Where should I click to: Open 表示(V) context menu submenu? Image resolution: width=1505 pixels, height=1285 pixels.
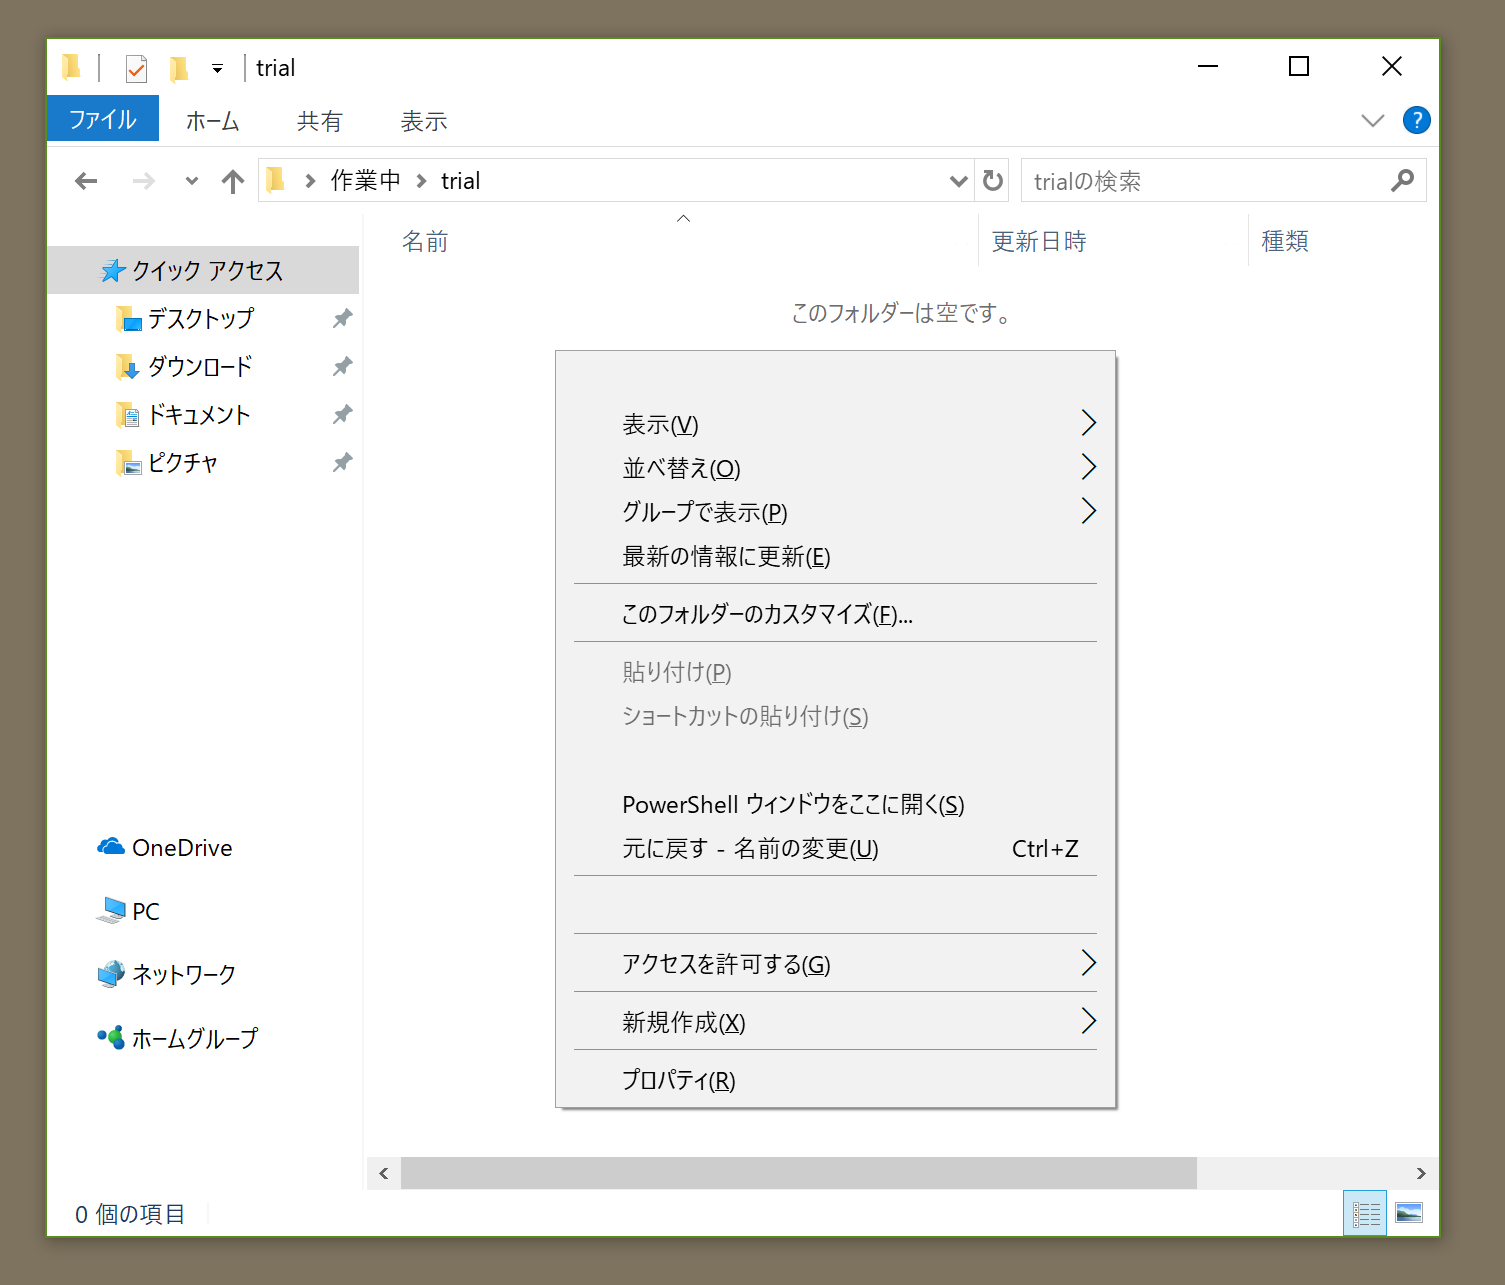pos(835,424)
